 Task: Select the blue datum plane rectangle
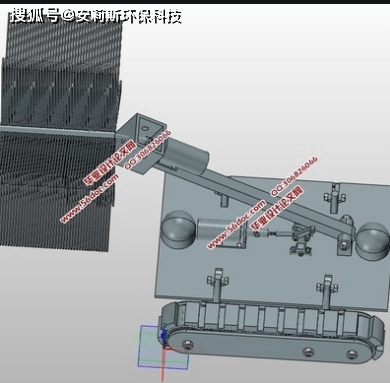coord(163,347)
